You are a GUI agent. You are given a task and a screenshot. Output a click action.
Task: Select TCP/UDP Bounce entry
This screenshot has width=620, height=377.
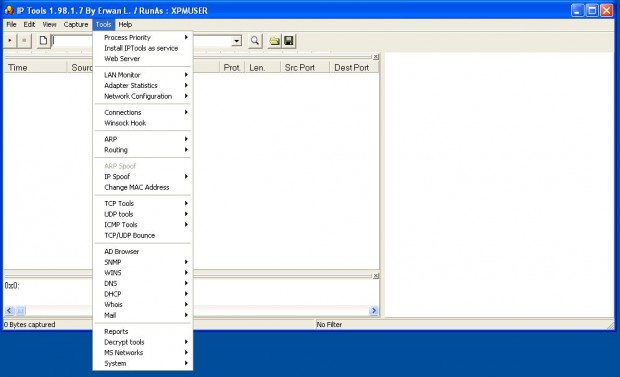point(143,235)
